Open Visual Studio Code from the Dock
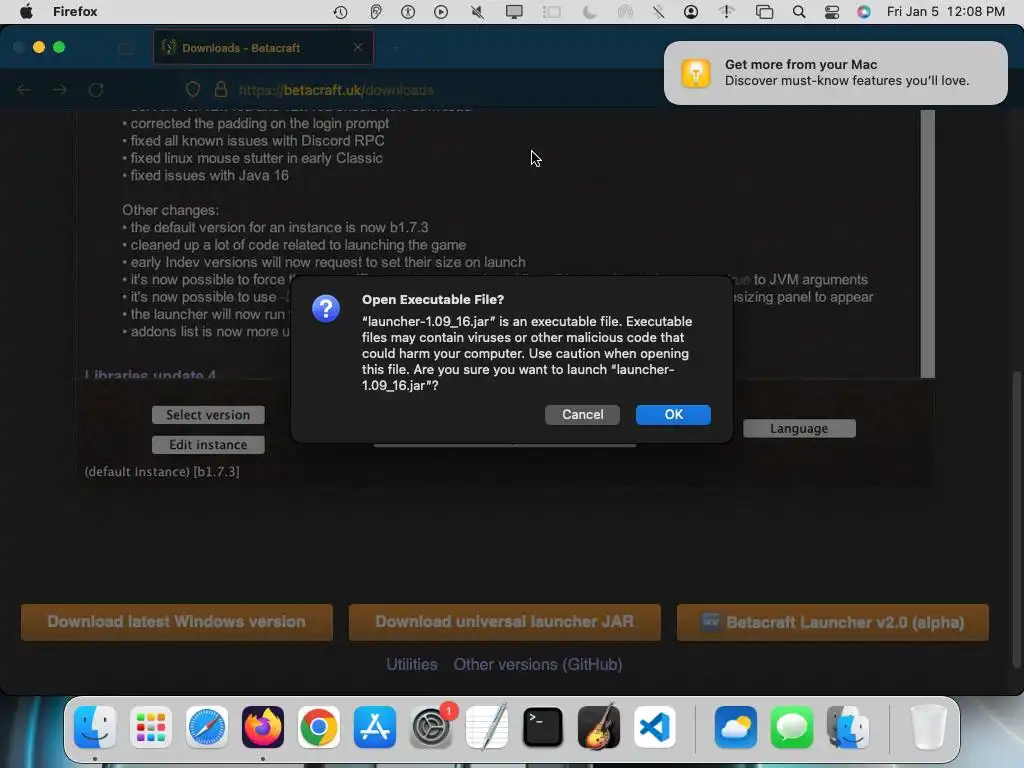The height and width of the screenshot is (768, 1024). pyautogui.click(x=655, y=727)
